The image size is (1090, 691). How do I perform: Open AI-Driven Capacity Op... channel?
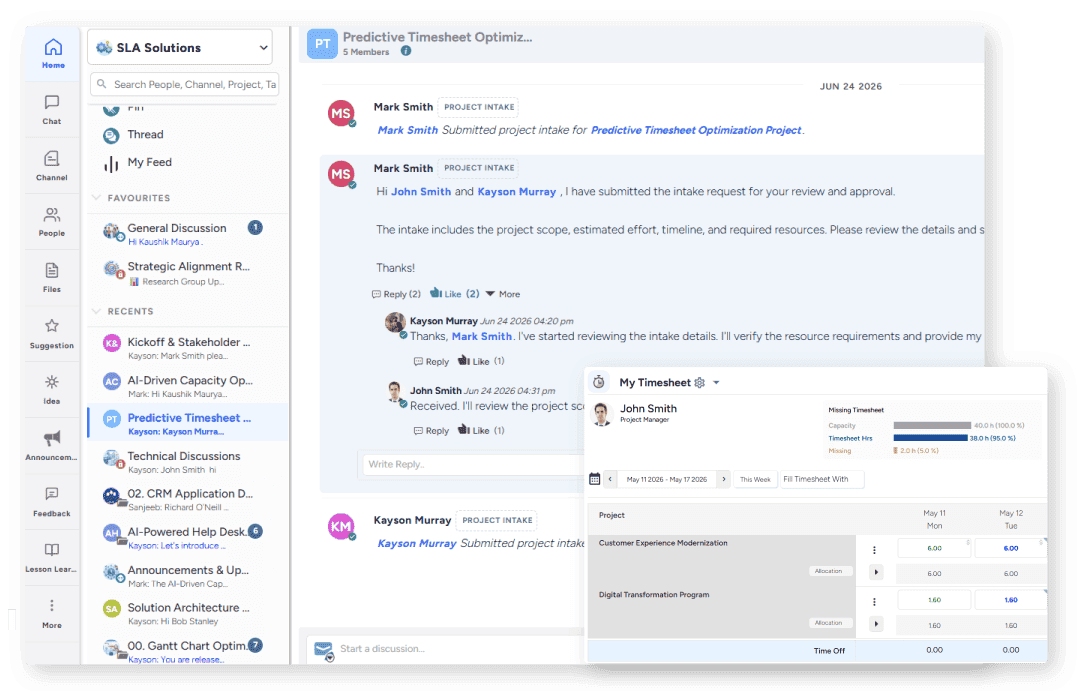click(x=188, y=386)
